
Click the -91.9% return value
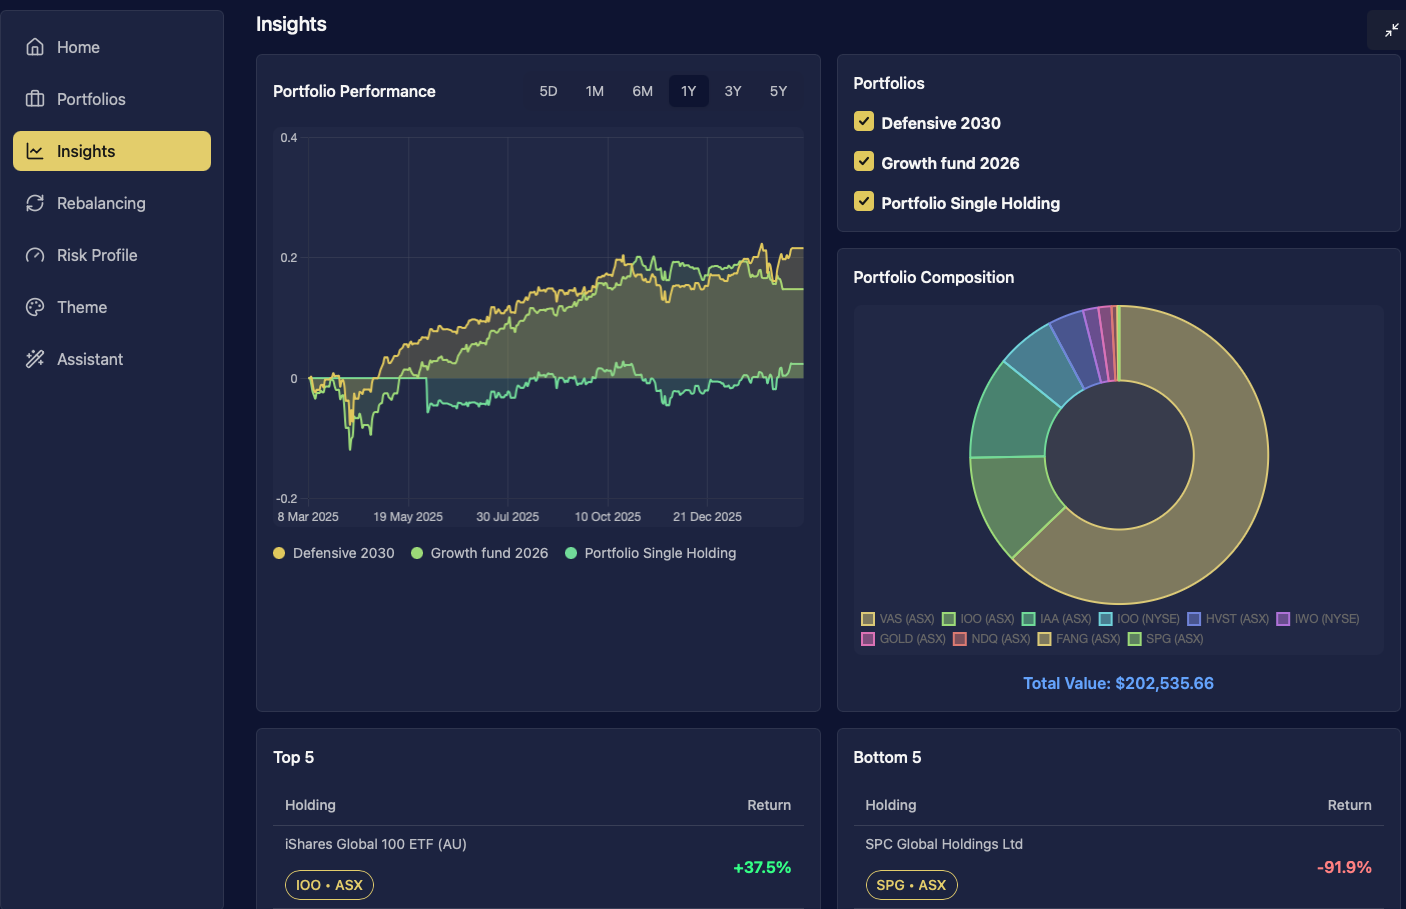click(x=1344, y=867)
